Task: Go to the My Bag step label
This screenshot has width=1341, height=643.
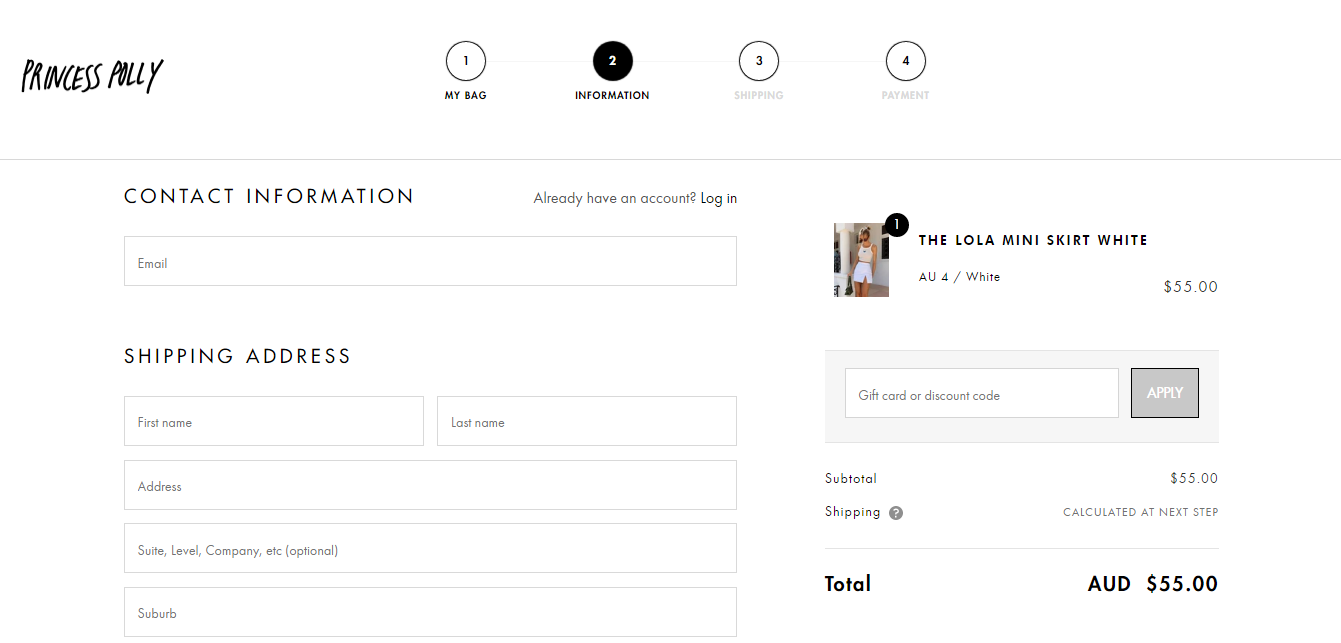Action: click(466, 96)
